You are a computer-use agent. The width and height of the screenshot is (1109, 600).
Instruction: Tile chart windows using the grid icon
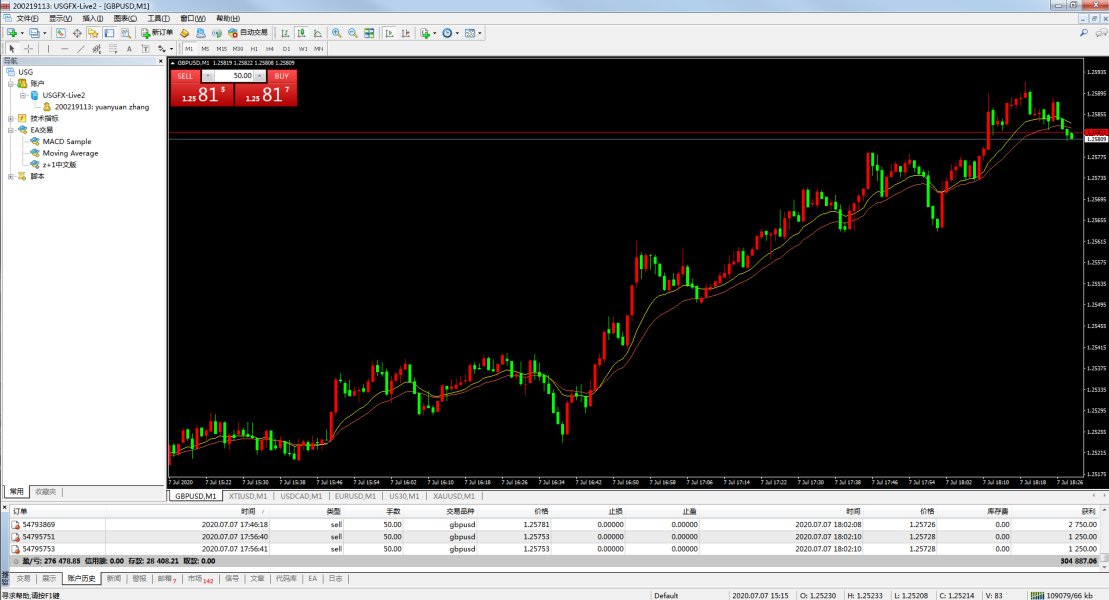369,33
